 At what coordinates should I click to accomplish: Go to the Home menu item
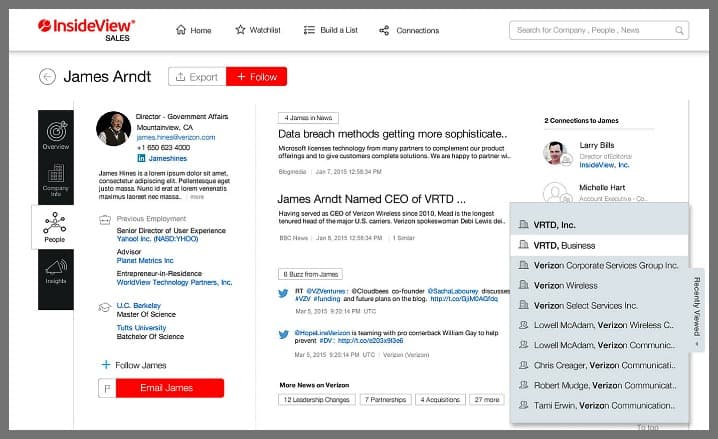(193, 30)
